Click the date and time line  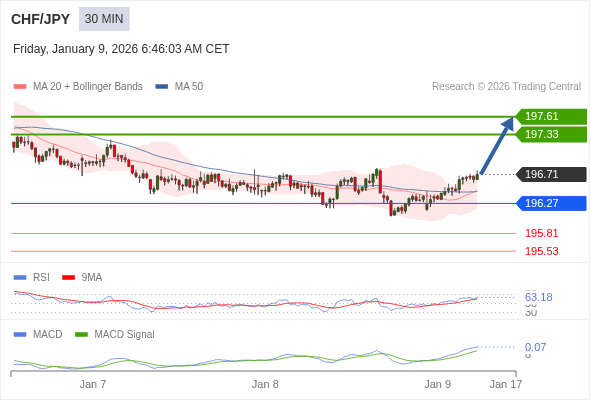[x=121, y=49]
